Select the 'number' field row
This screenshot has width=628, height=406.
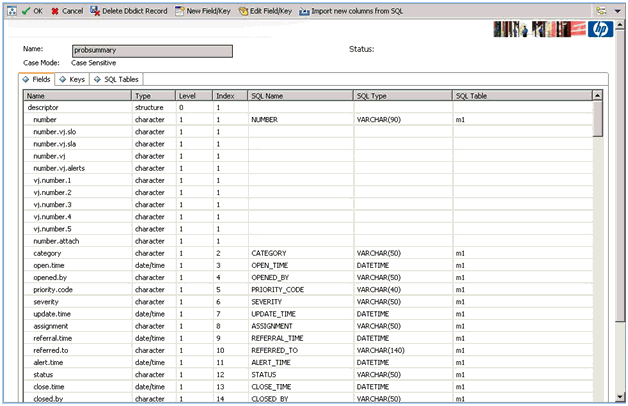(308, 119)
